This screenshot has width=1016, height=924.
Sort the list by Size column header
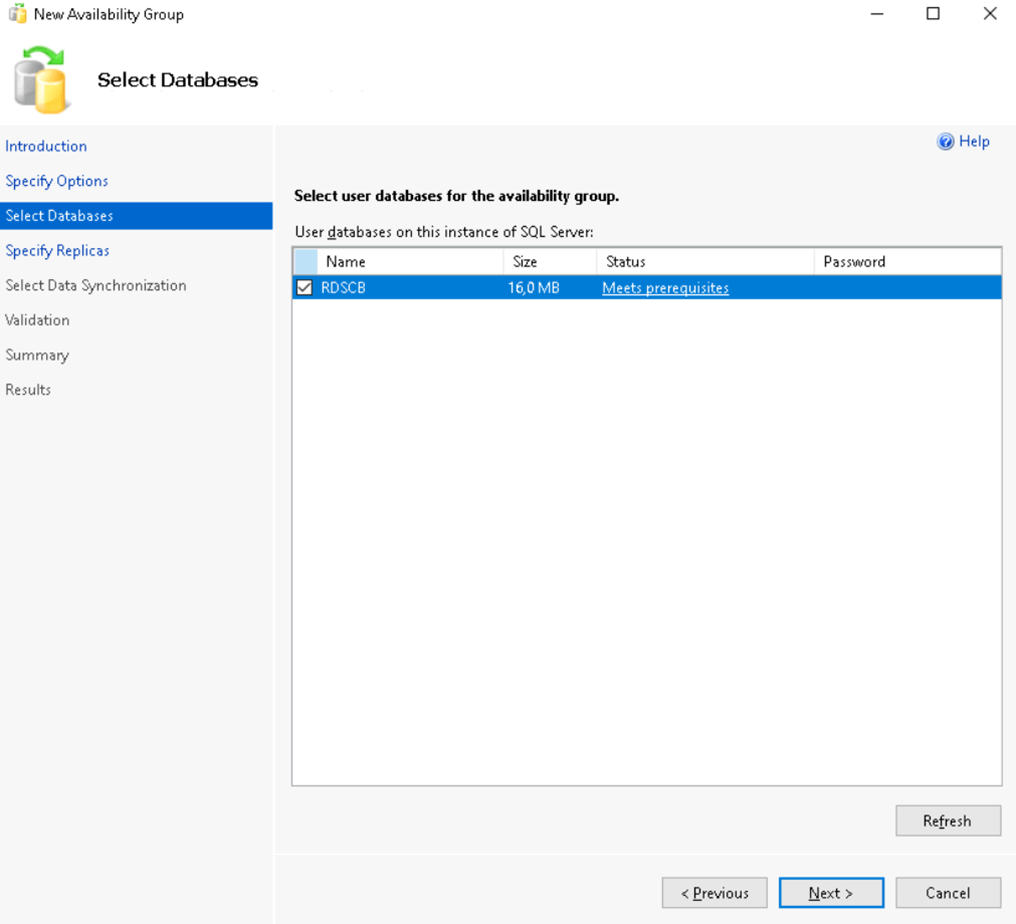550,262
